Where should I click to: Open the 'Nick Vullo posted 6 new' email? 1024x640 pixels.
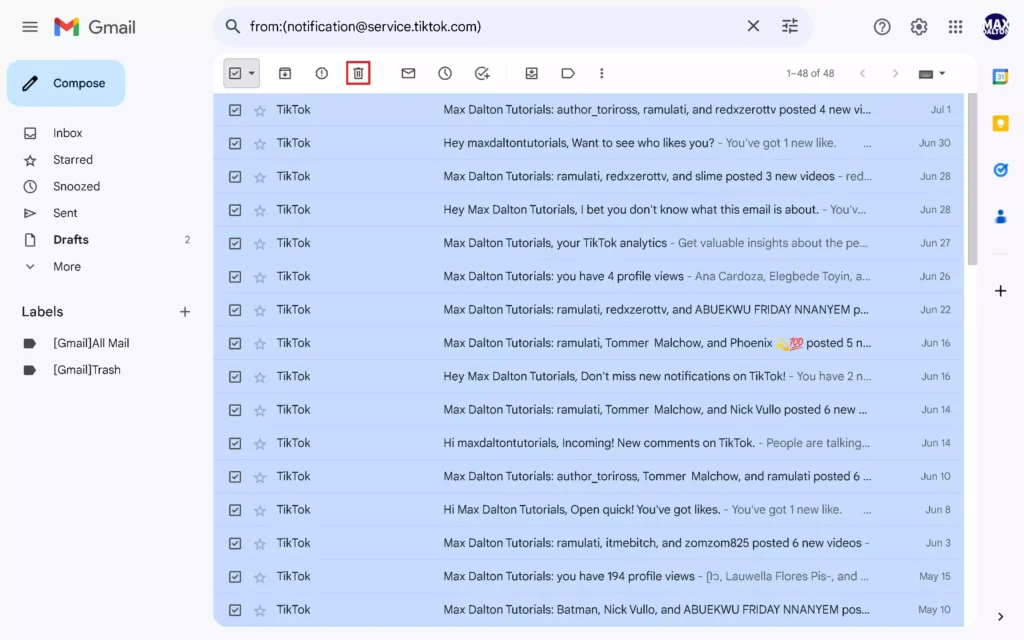tap(588, 410)
